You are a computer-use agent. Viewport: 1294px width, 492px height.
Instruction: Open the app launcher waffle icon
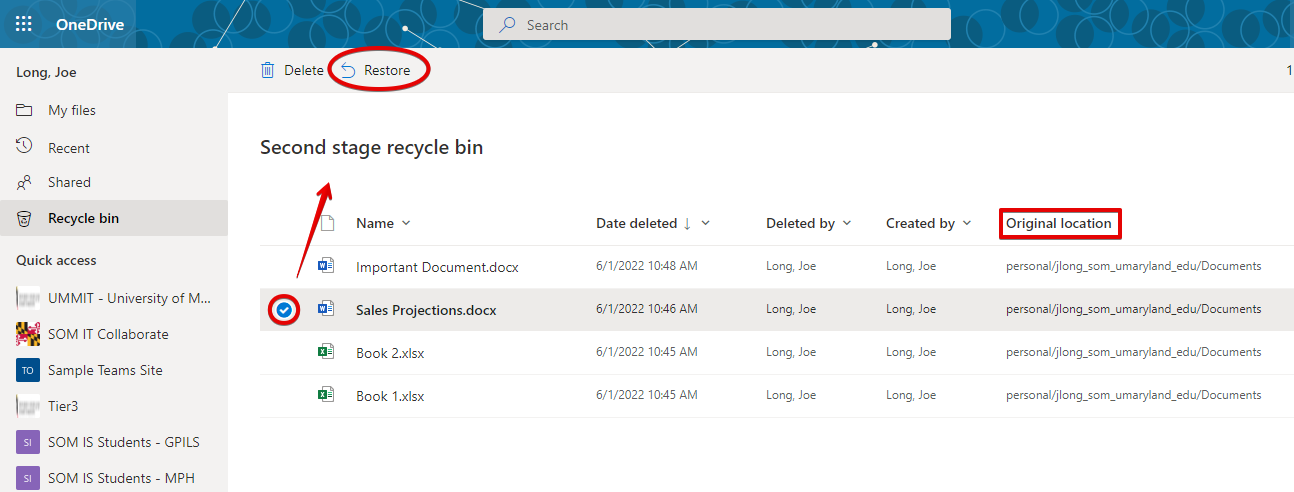click(24, 24)
